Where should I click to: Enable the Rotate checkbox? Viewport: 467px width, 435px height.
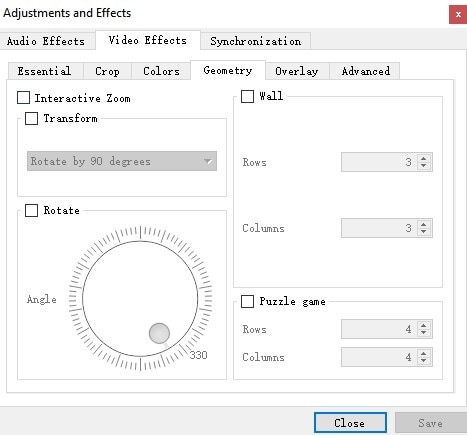31,210
